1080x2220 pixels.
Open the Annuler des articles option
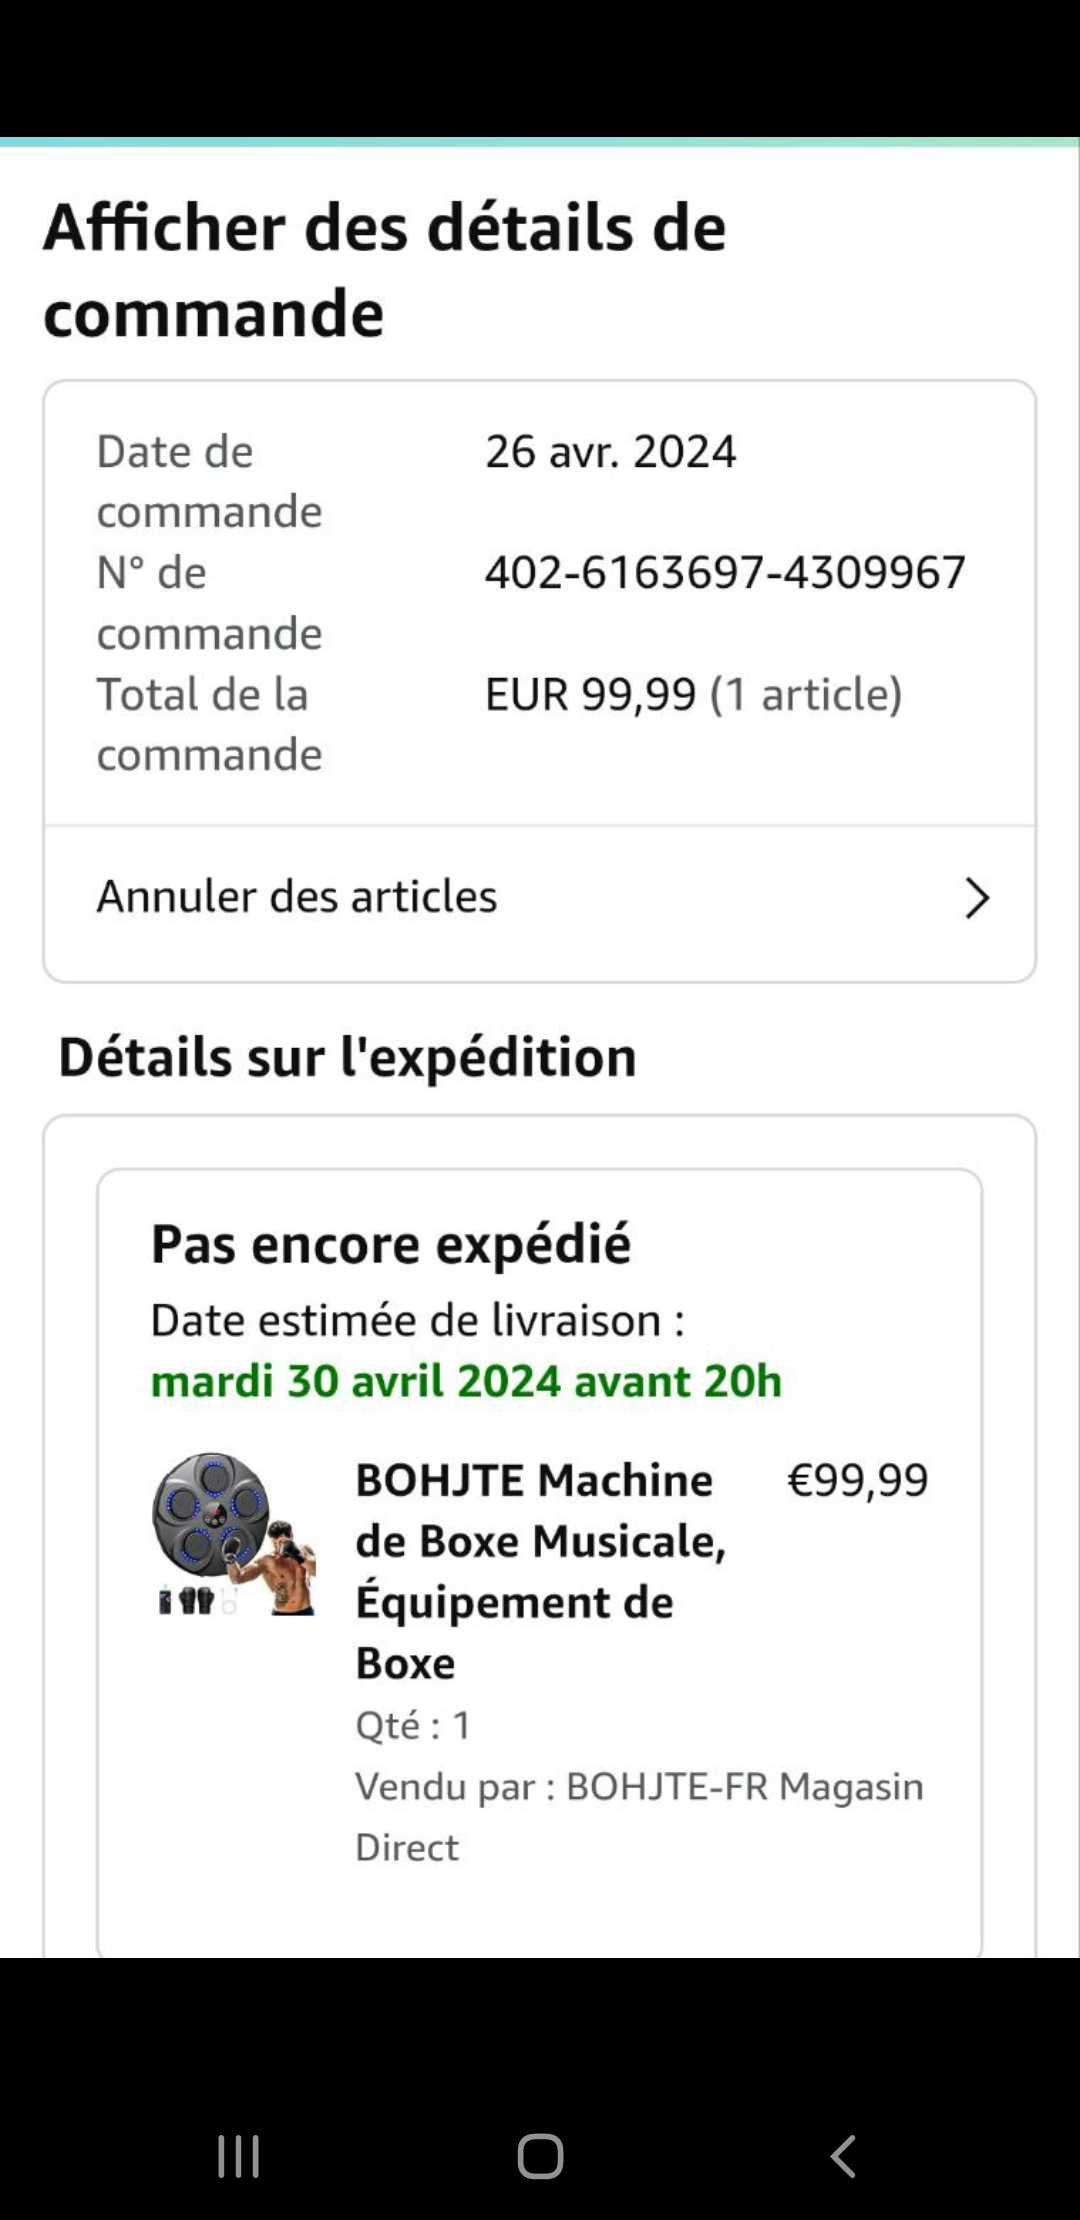(x=298, y=897)
